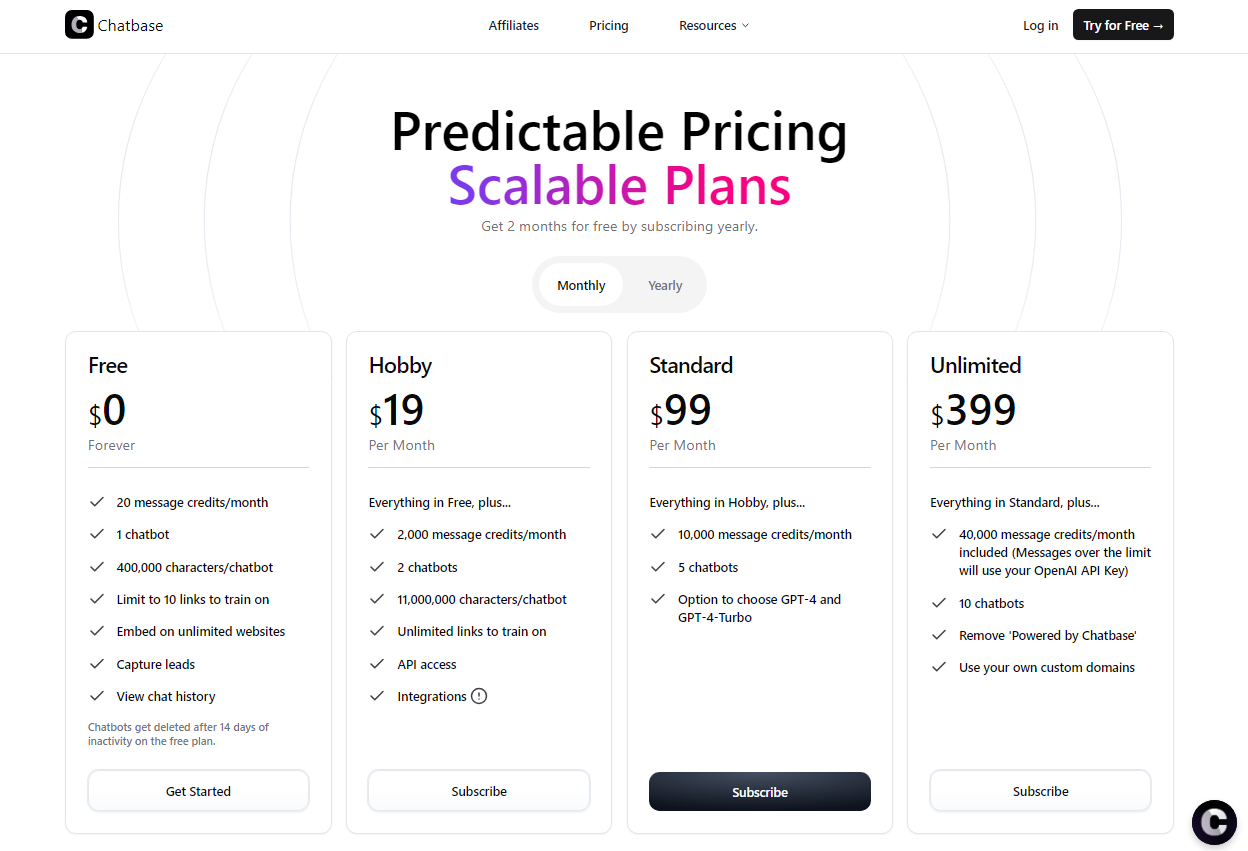The height and width of the screenshot is (851, 1248).
Task: Switch billing to Yearly
Action: (x=665, y=285)
